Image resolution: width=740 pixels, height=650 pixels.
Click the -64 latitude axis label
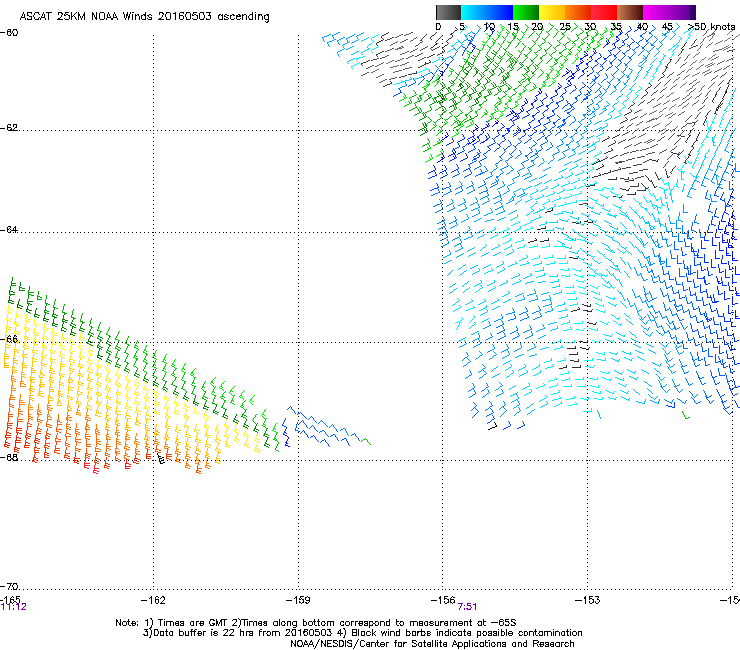click(9, 230)
